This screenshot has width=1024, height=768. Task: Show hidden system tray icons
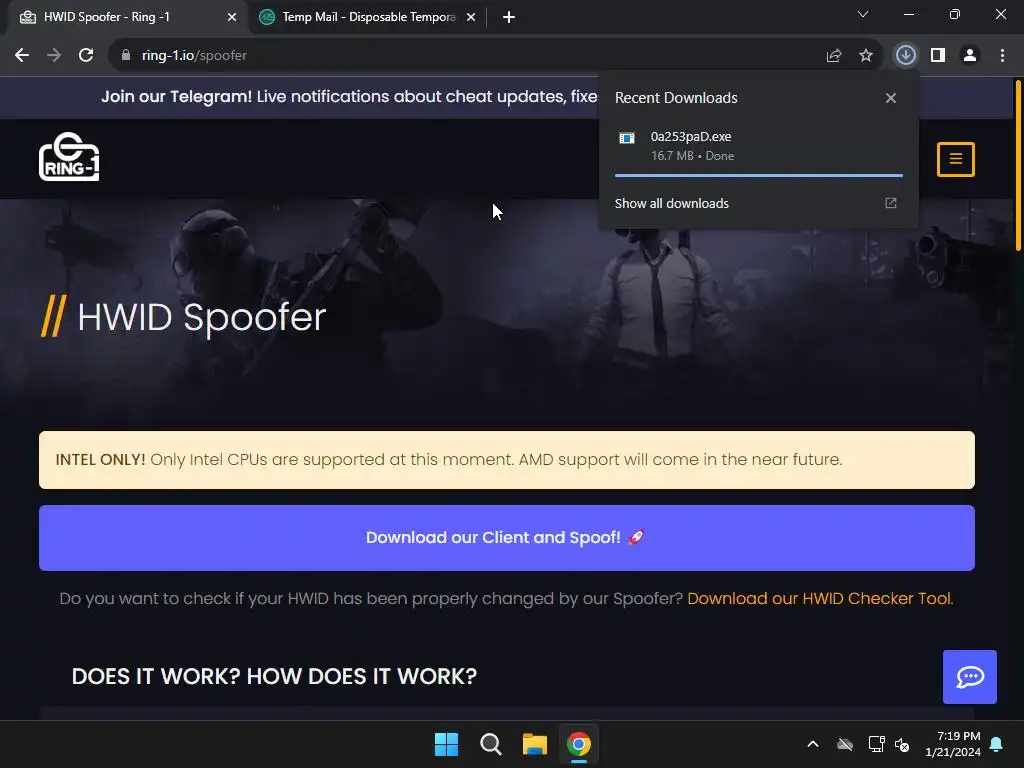[813, 744]
